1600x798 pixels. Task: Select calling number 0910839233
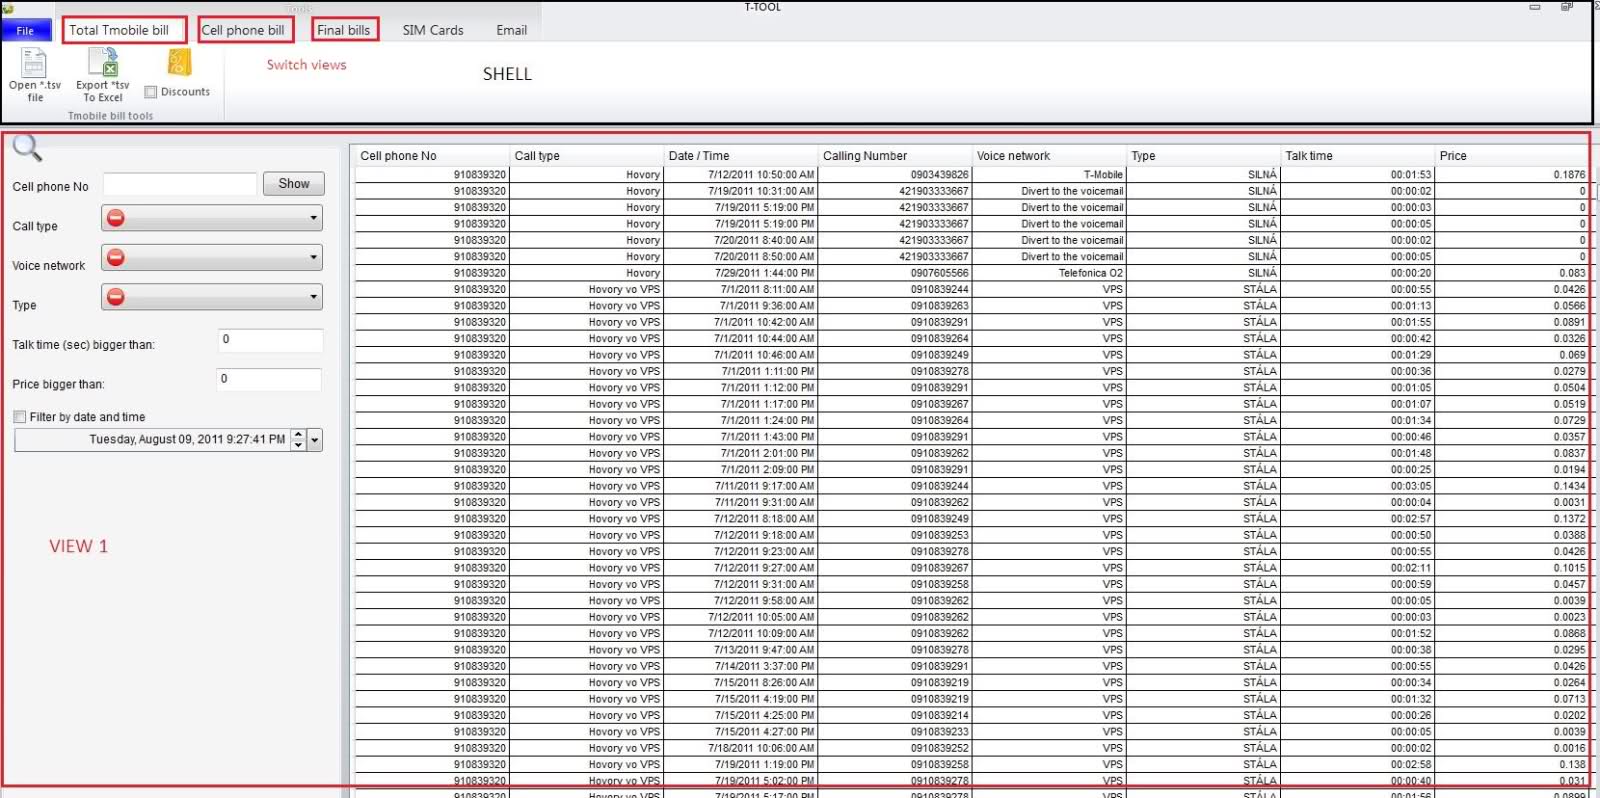pos(895,732)
